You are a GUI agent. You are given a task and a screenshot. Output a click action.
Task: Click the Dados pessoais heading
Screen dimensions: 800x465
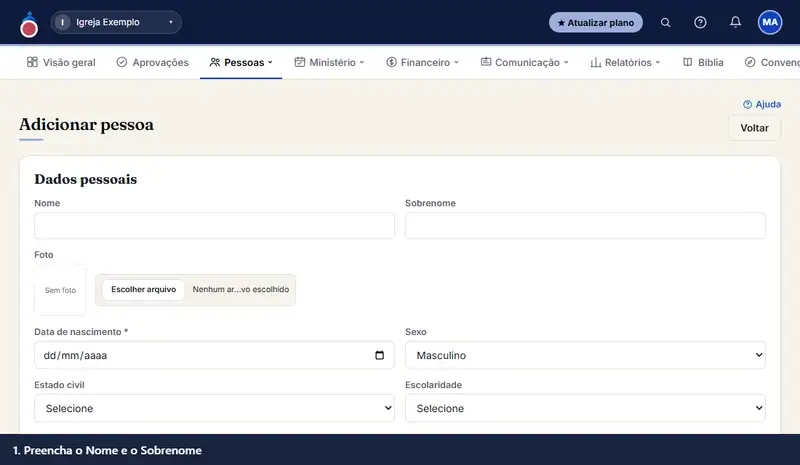[x=86, y=179]
